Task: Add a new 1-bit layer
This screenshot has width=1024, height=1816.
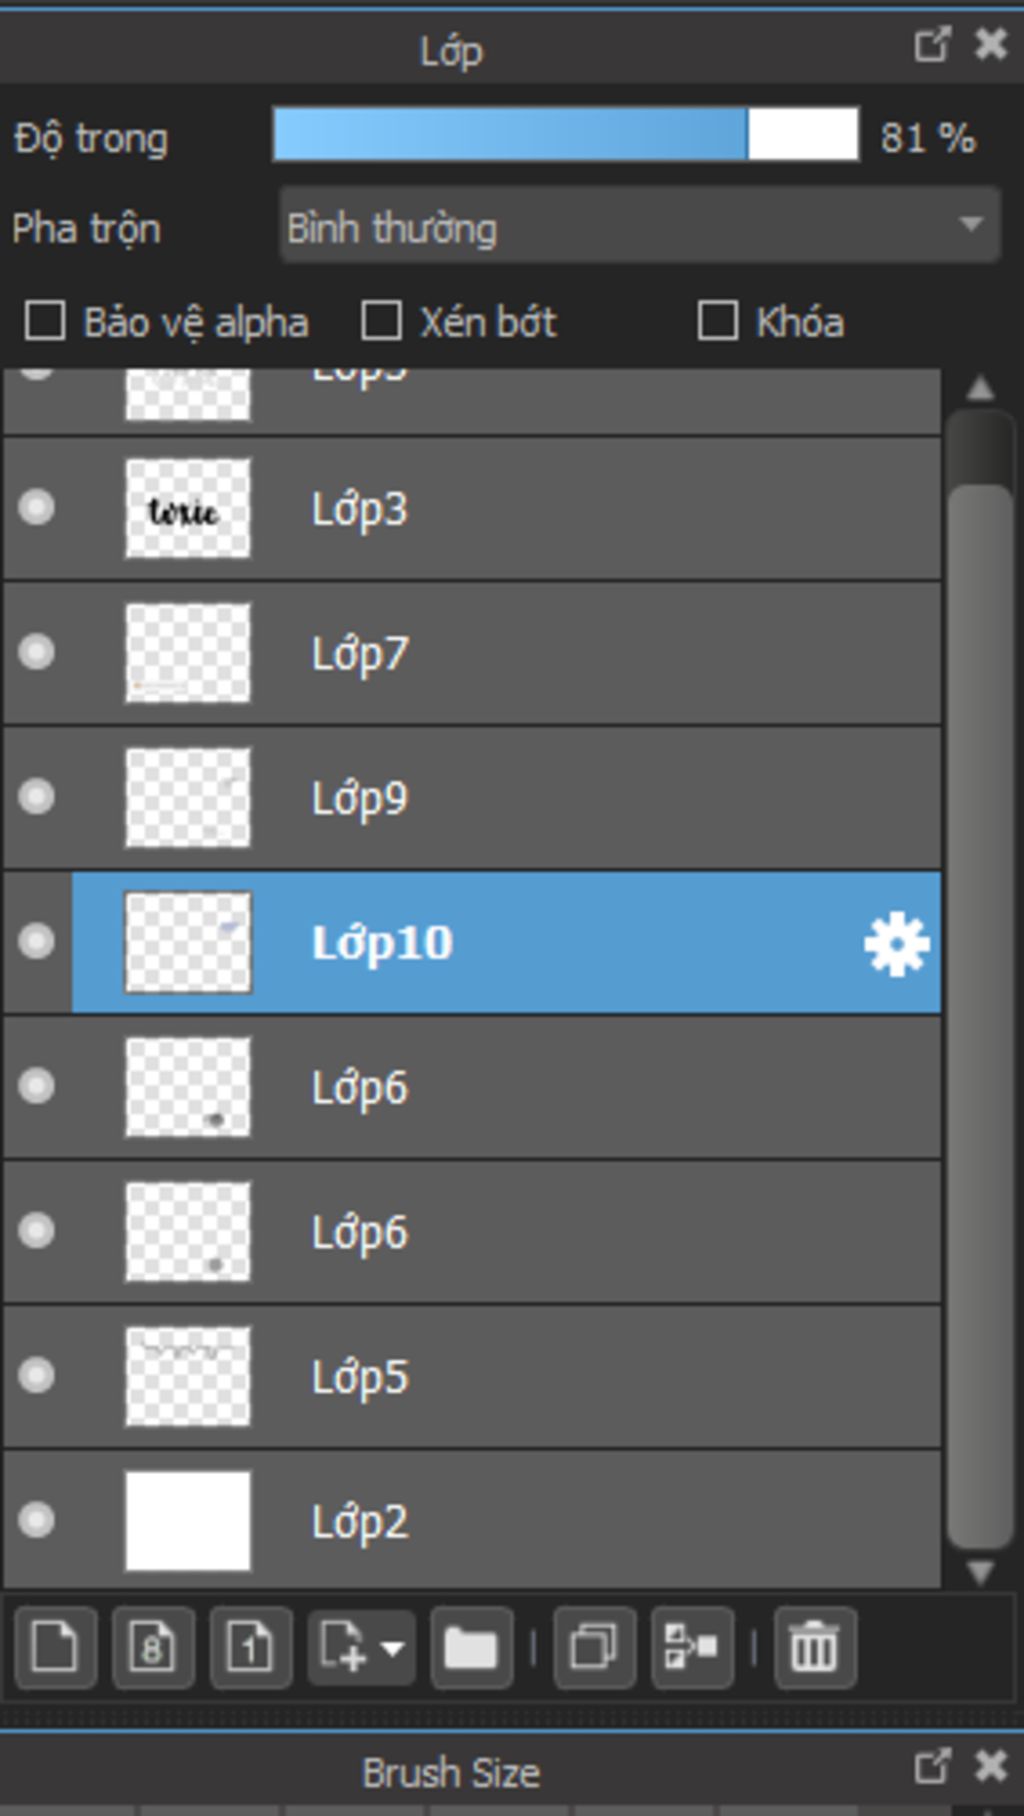Action: click(x=251, y=1647)
